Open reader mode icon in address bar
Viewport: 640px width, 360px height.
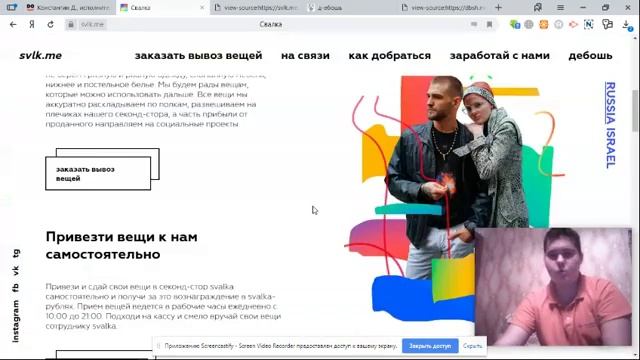[x=473, y=24]
